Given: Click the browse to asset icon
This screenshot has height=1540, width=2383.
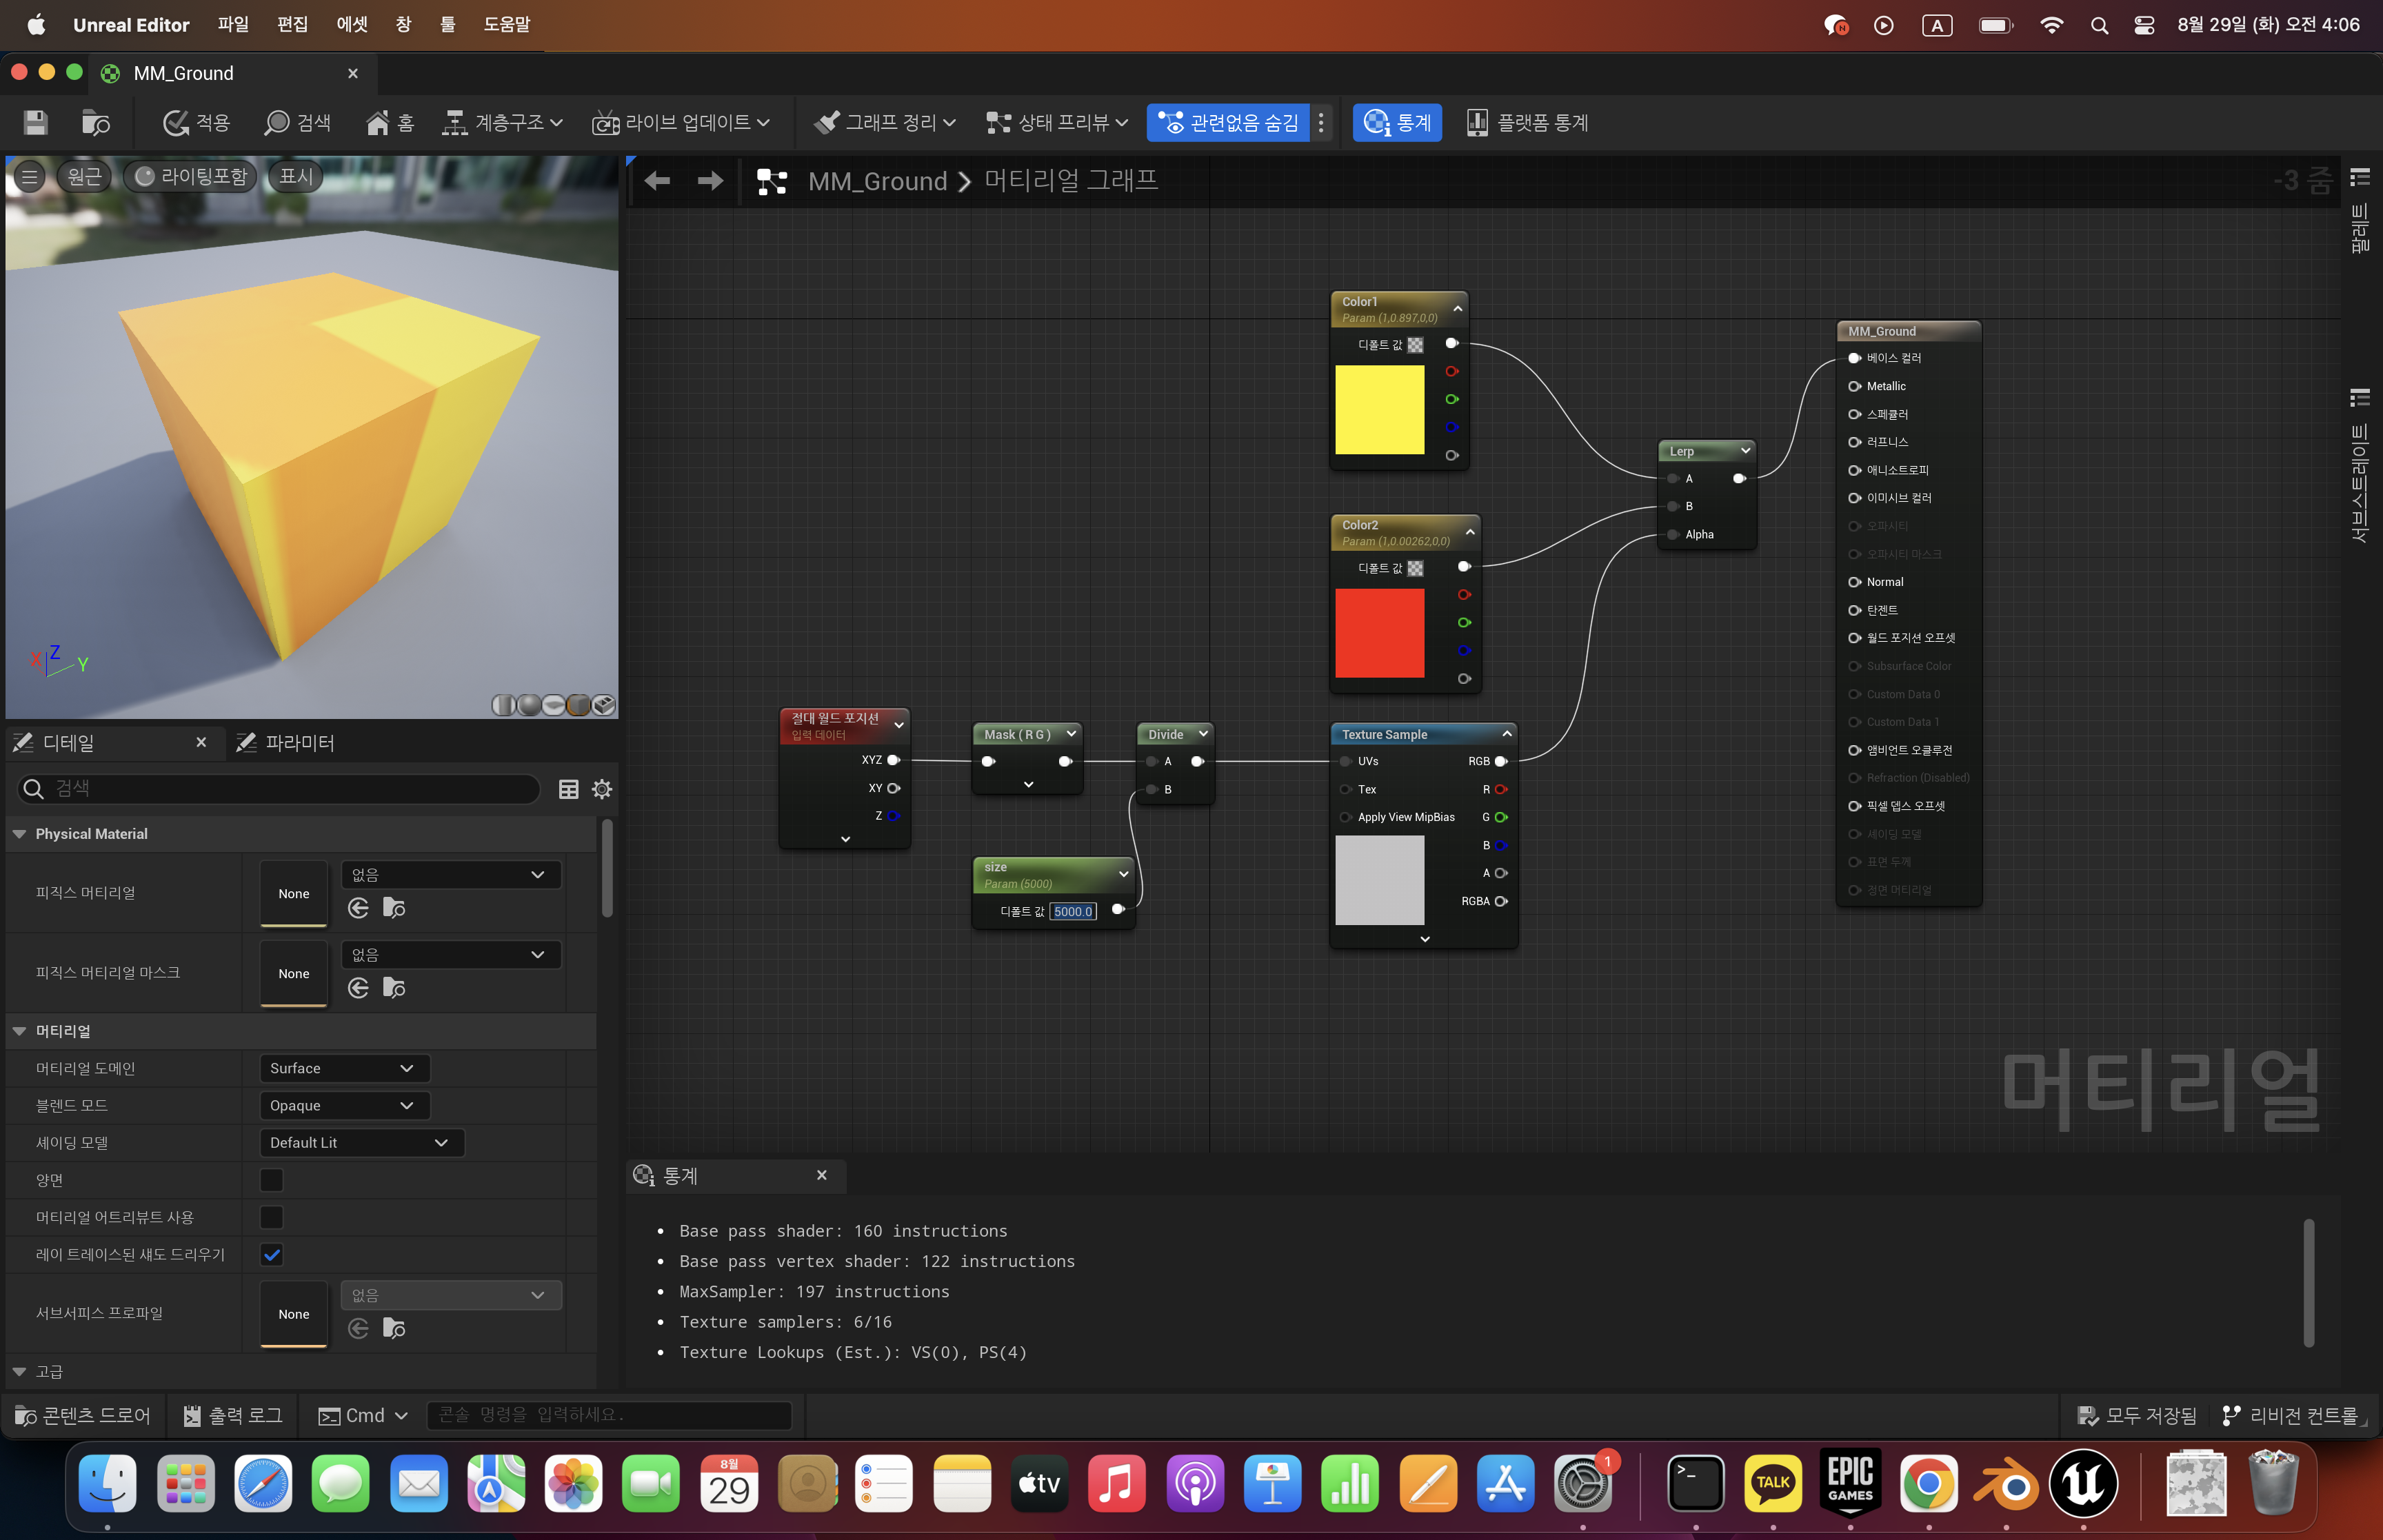Looking at the screenshot, I should tap(95, 122).
